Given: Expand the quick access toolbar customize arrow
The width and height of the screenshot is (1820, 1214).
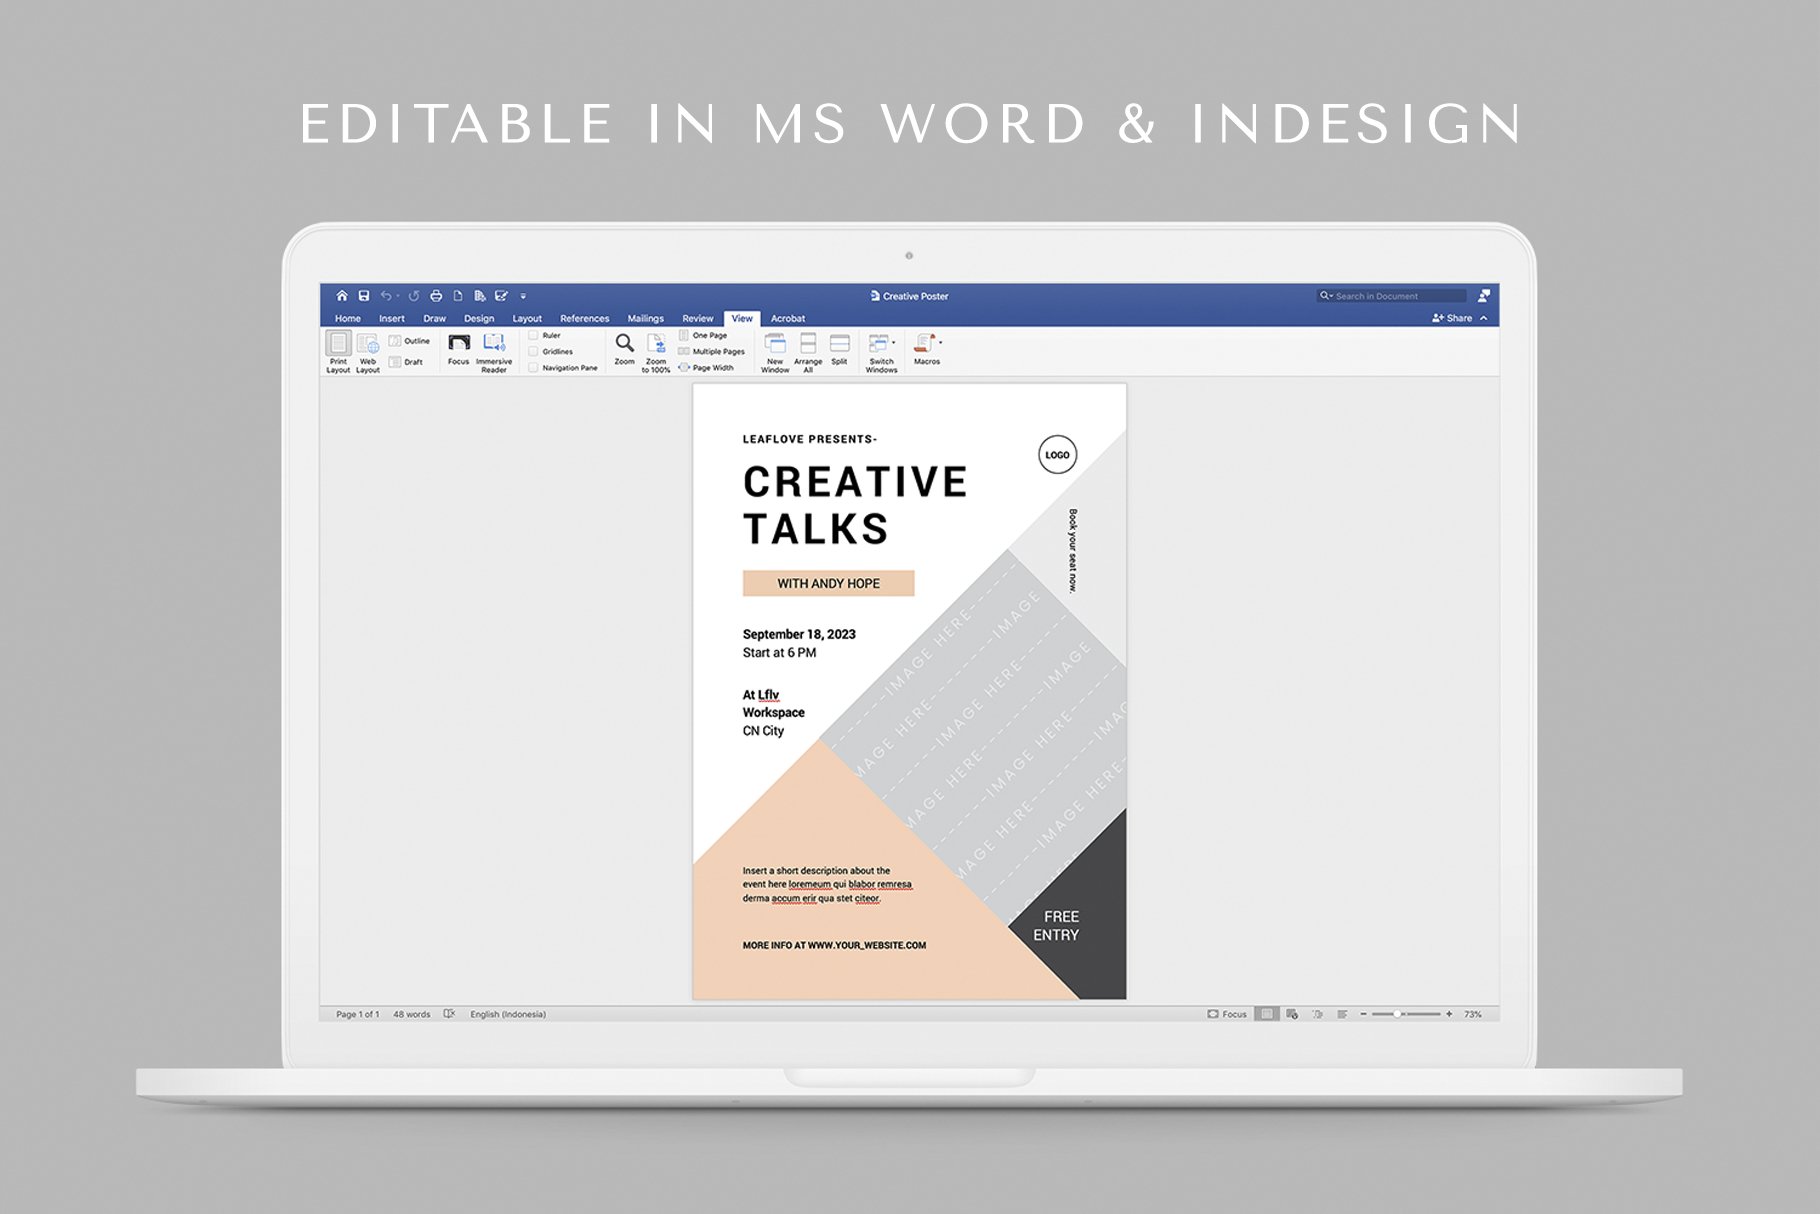Looking at the screenshot, I should click(523, 297).
